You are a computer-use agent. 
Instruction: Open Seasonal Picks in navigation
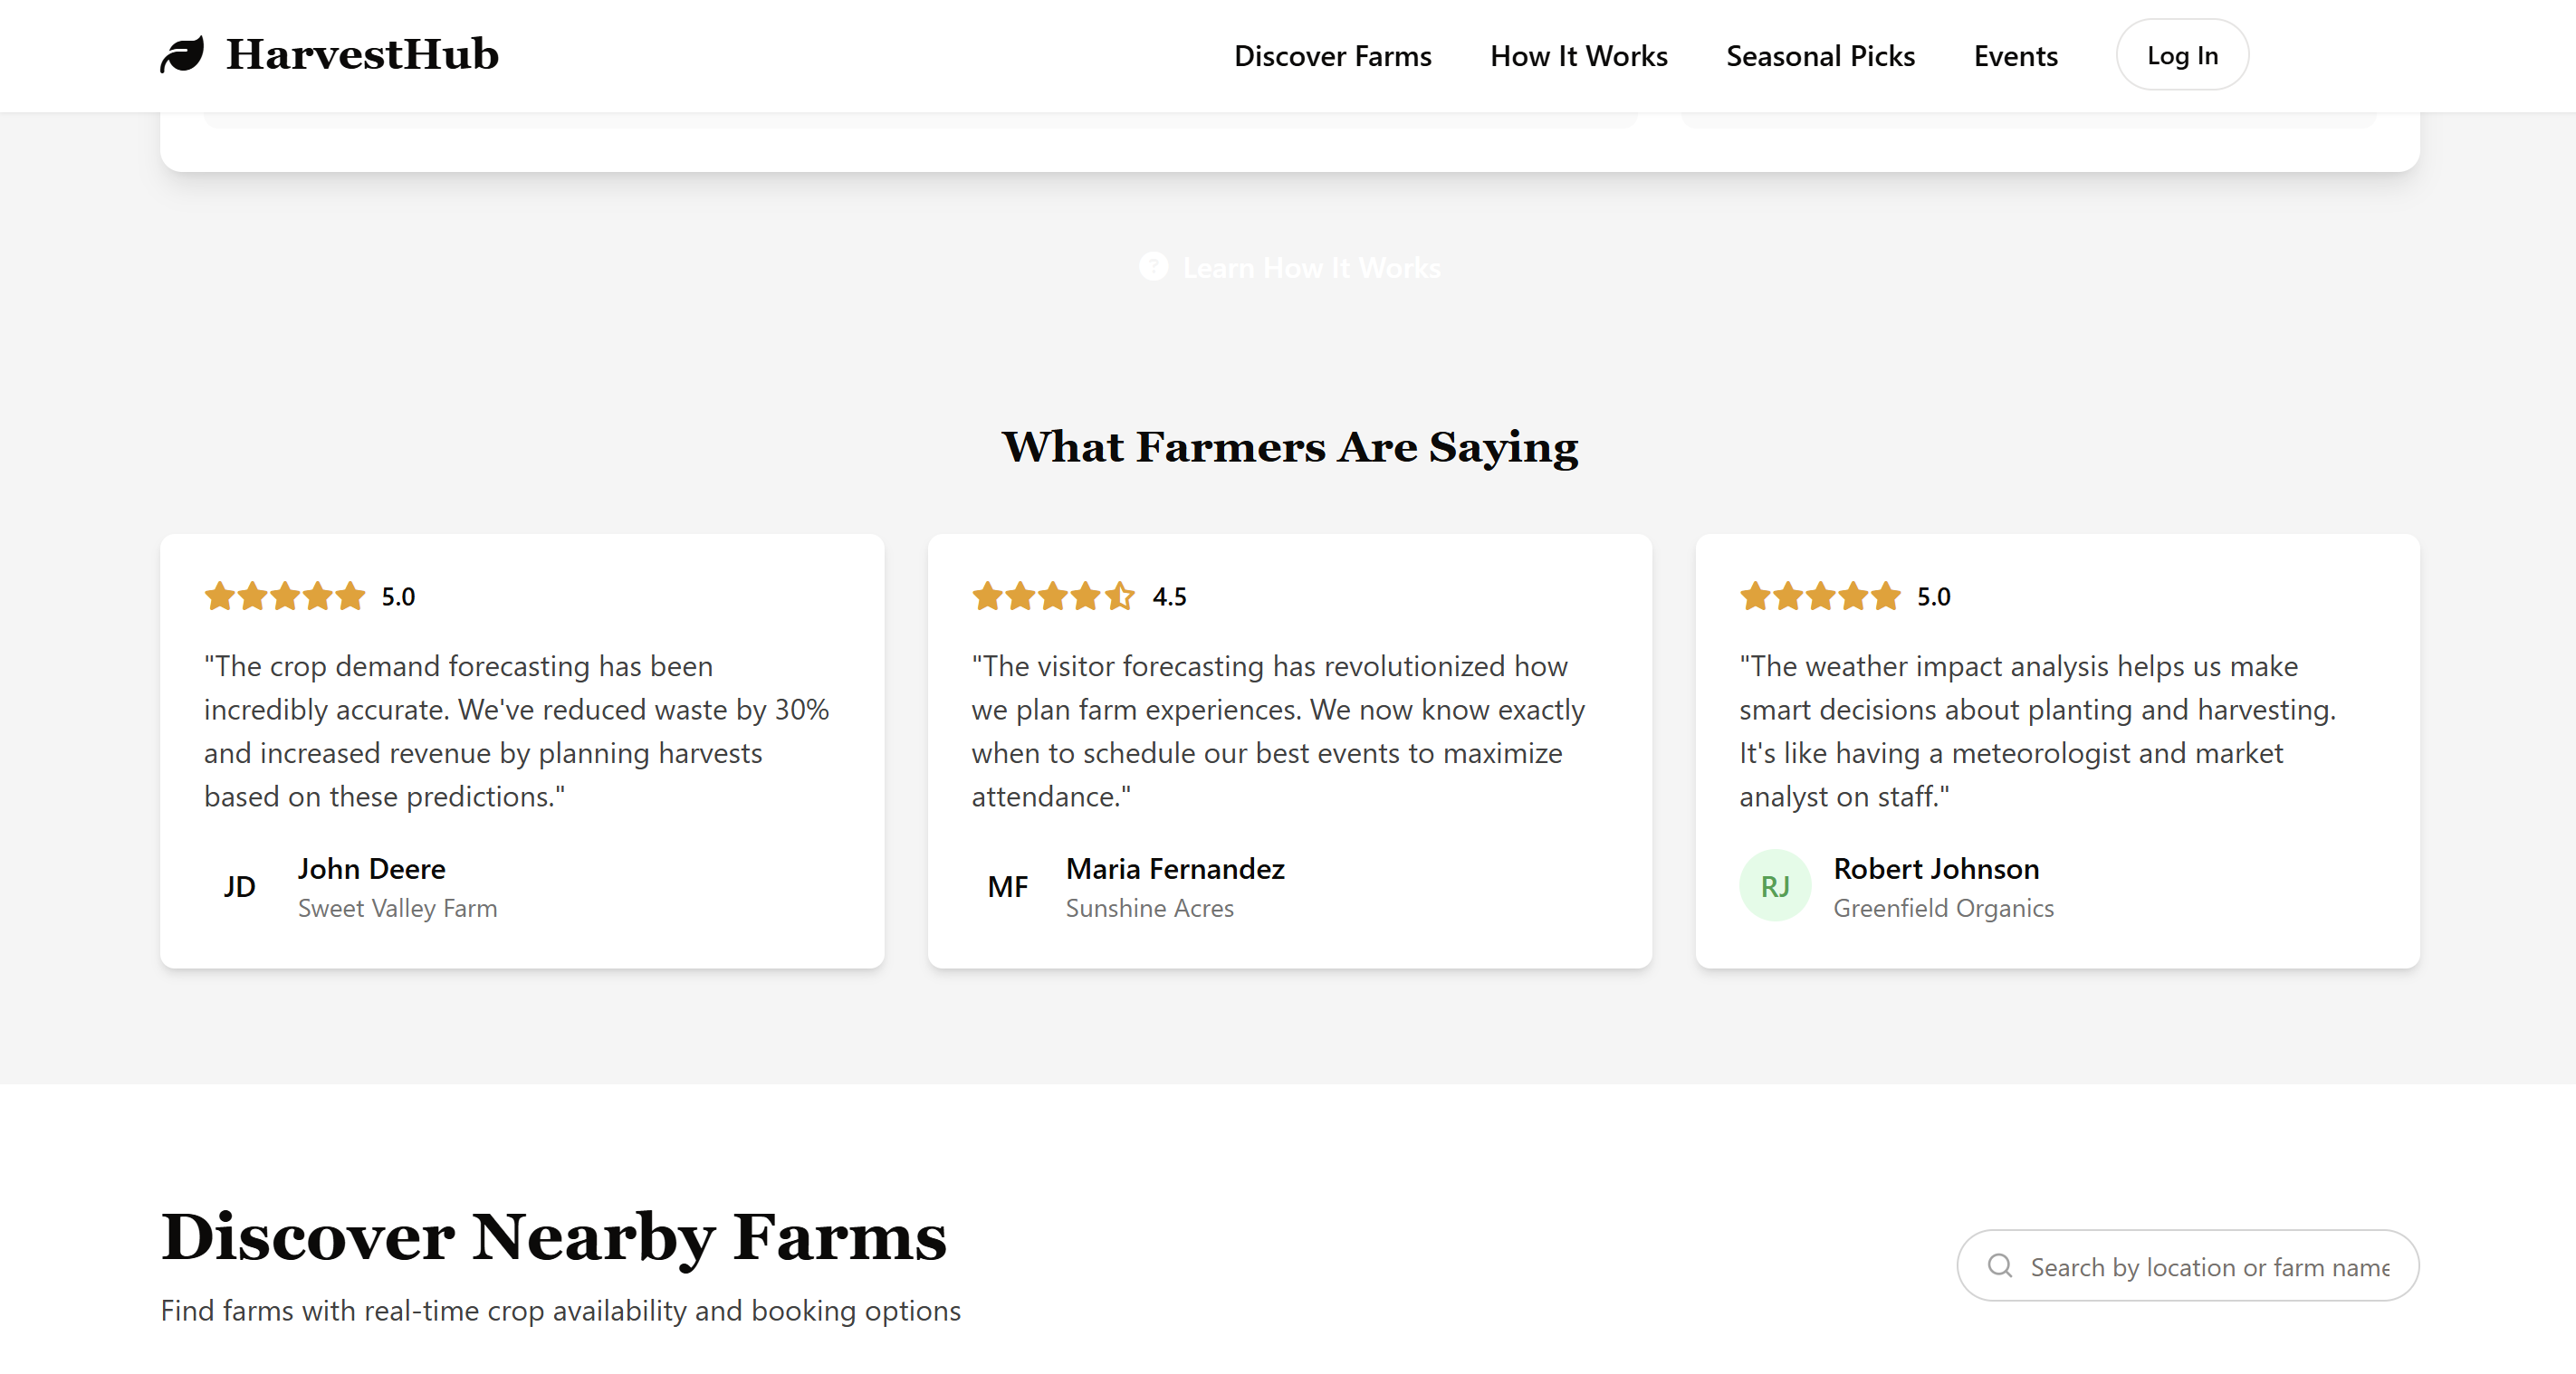tap(1820, 56)
